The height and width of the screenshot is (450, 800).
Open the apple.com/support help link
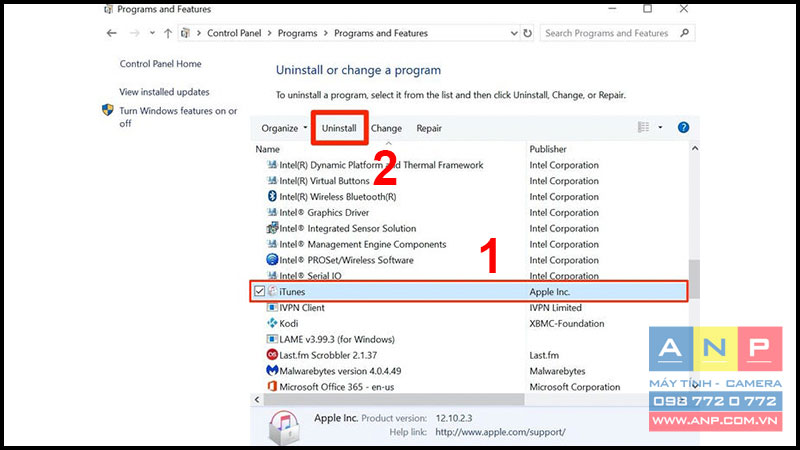click(x=500, y=432)
